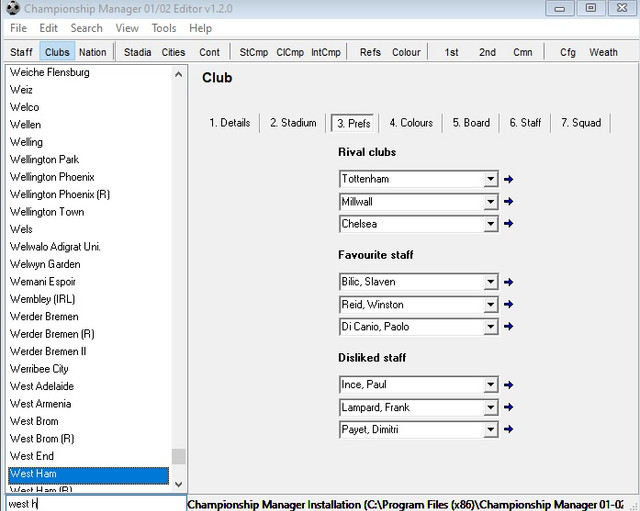
Task: Open the Reid, Winston favourite staff dropdown
Action: (x=491, y=304)
